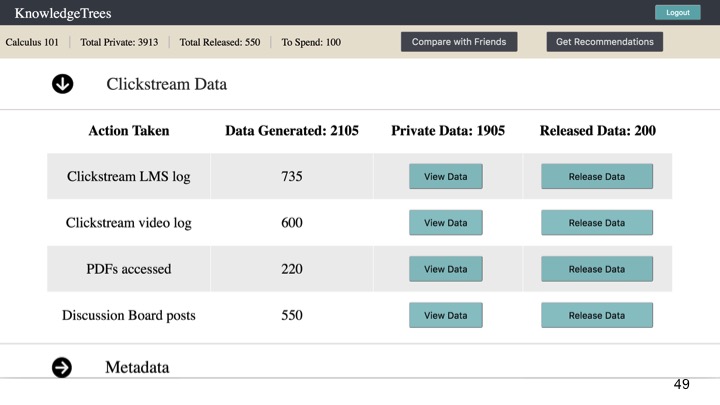The image size is (720, 405).
Task: Click the KnowledgeTrees logo title
Action: 63,13
